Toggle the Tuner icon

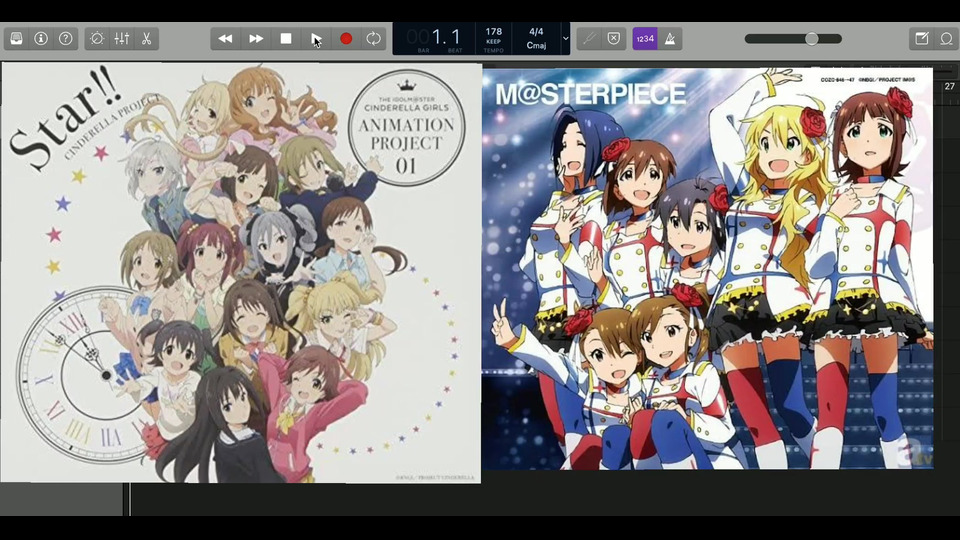coord(588,39)
